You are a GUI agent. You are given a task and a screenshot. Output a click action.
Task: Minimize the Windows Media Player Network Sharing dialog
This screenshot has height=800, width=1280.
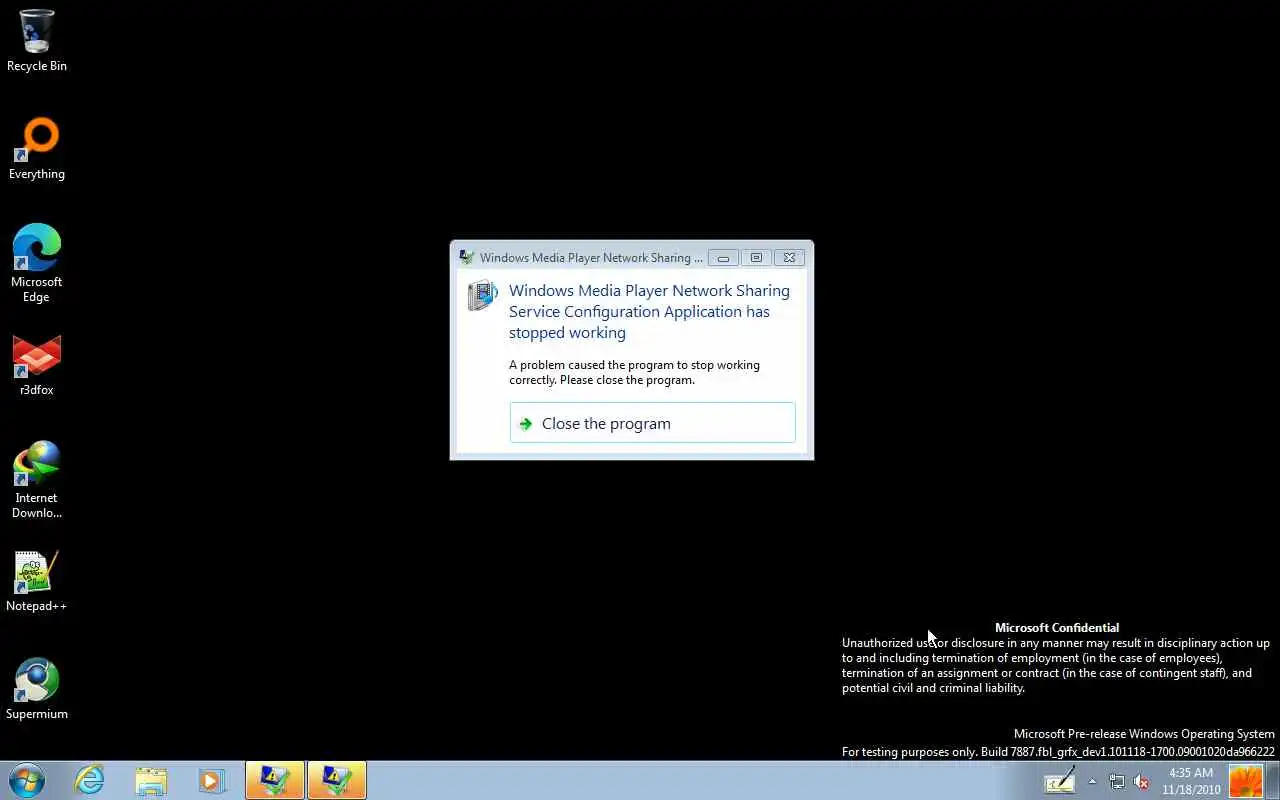click(723, 258)
